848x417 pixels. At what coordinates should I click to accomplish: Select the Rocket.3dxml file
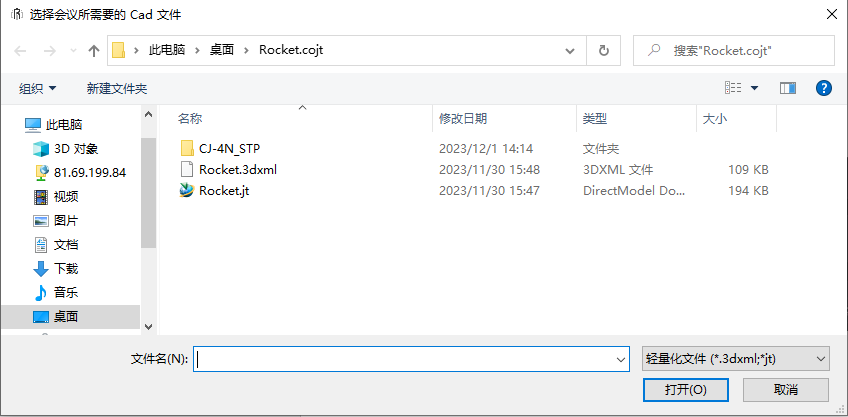[x=237, y=169]
